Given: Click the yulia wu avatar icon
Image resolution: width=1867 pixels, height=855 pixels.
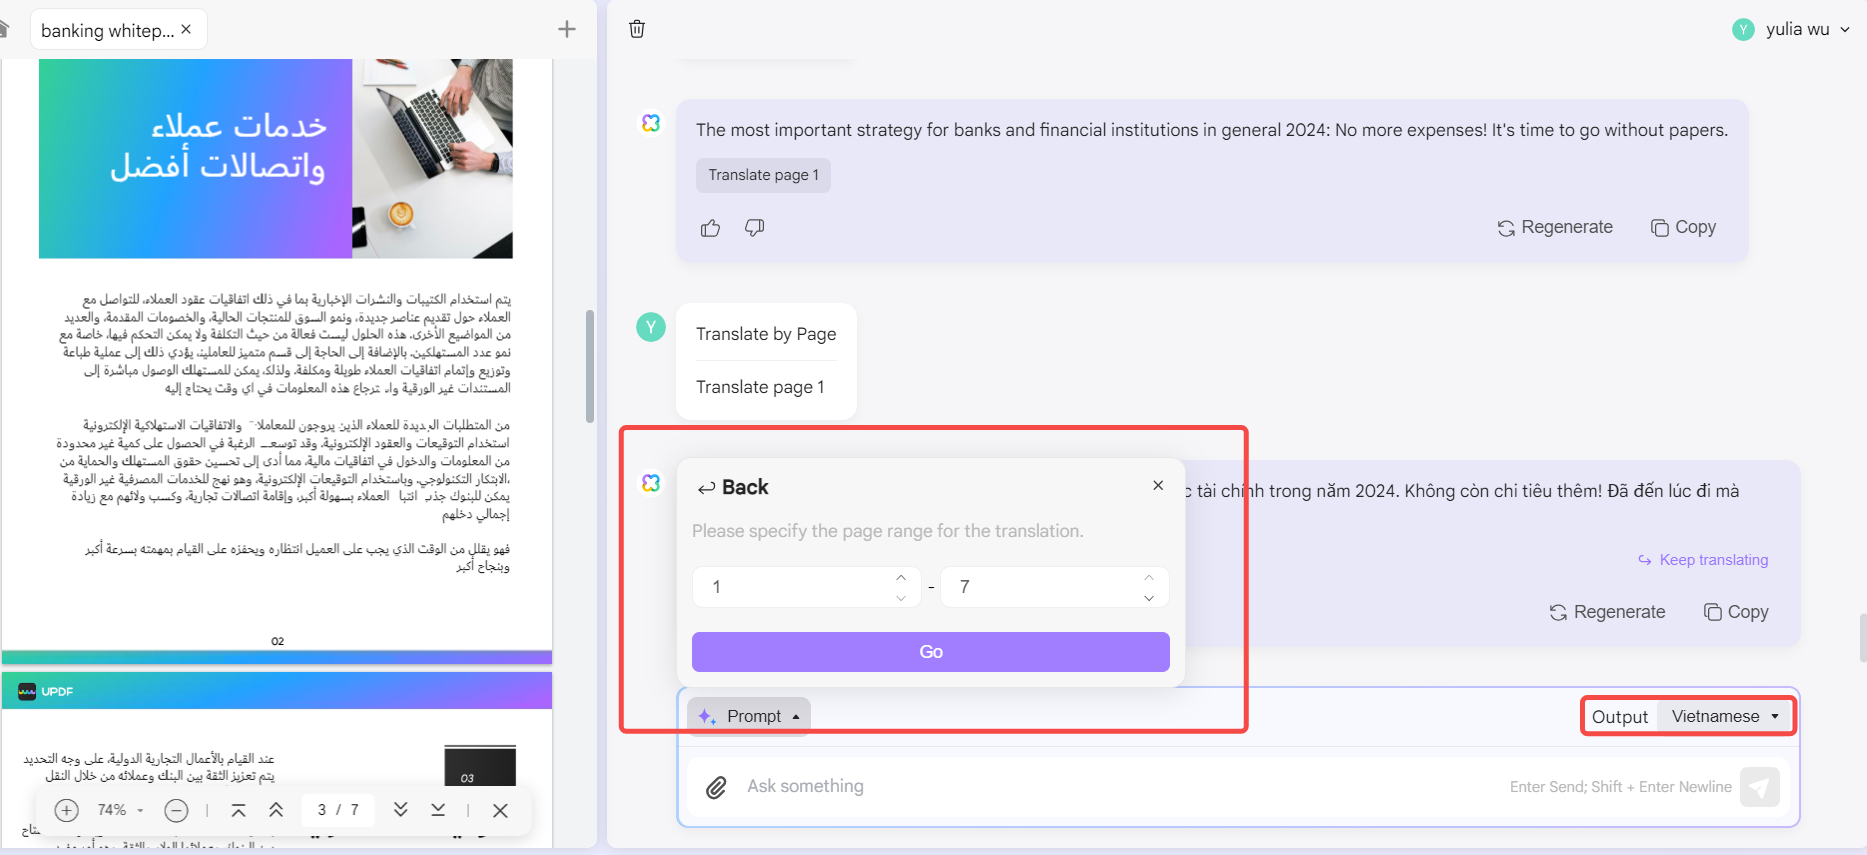Looking at the screenshot, I should tap(1743, 30).
